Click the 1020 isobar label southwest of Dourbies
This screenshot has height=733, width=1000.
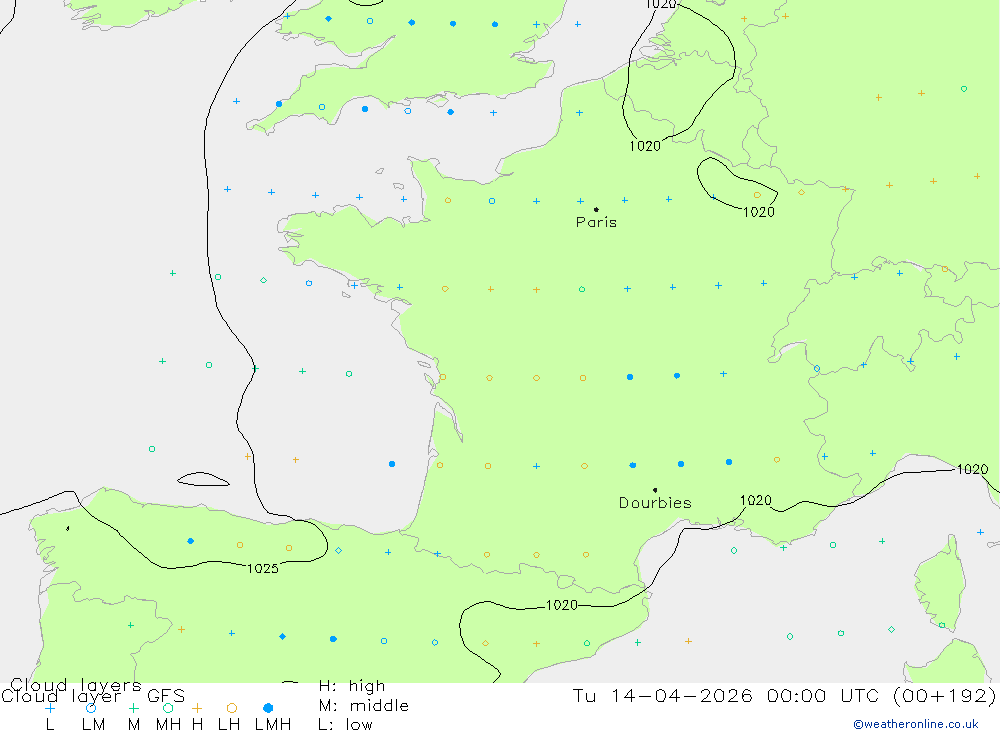pos(562,605)
